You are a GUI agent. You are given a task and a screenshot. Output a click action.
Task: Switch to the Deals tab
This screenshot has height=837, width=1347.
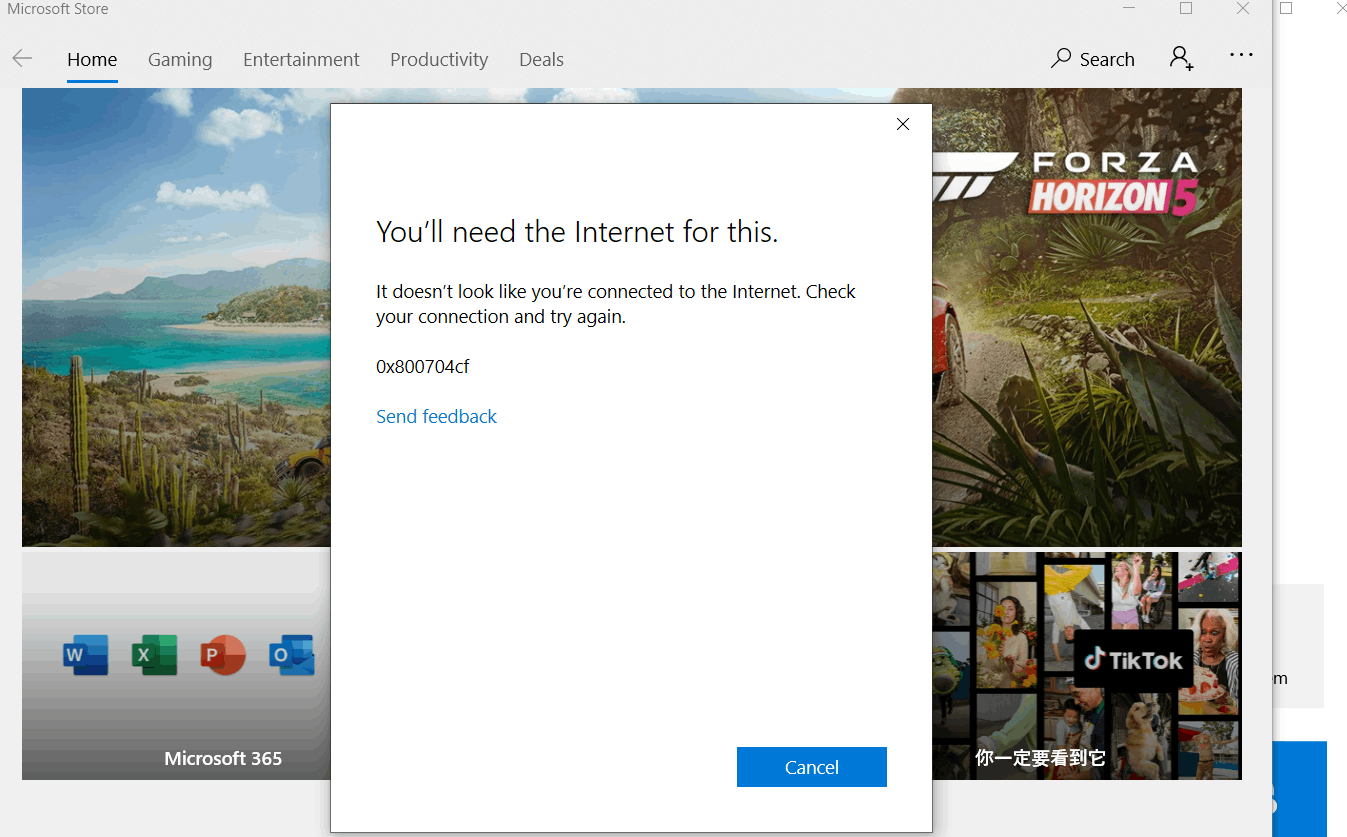coord(541,60)
